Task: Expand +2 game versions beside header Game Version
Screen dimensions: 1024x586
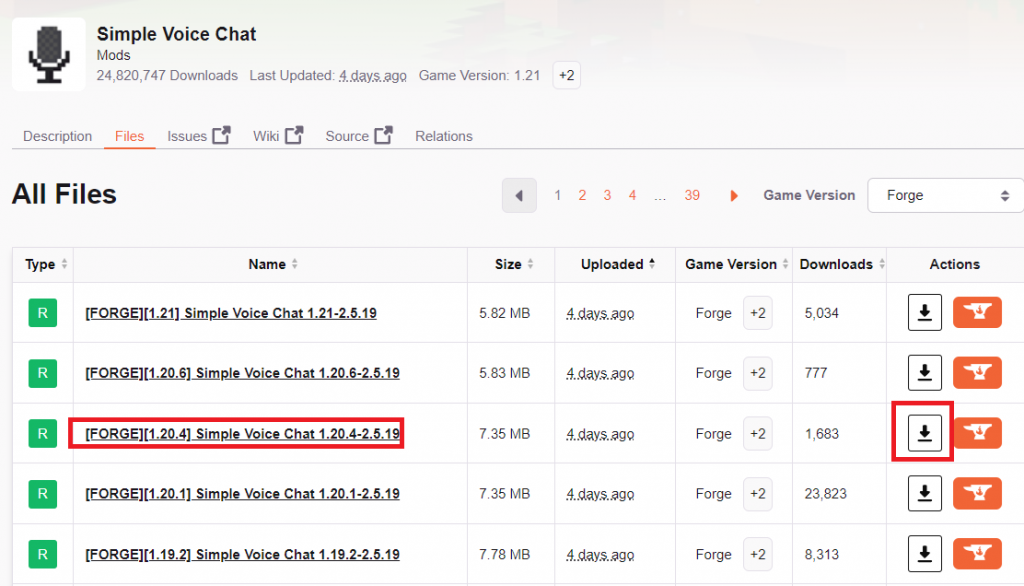Action: [x=566, y=75]
